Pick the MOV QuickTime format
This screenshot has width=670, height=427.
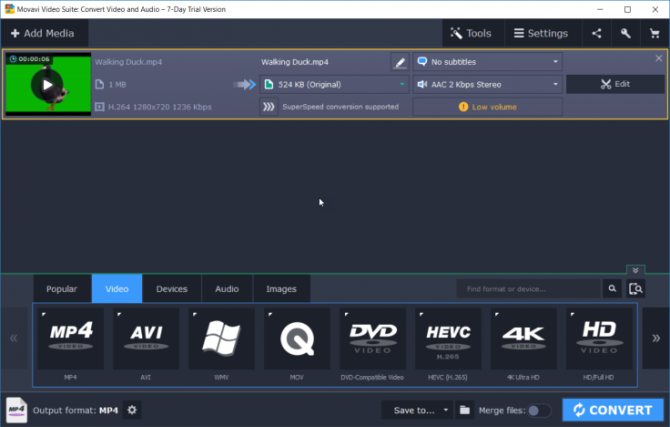(297, 339)
